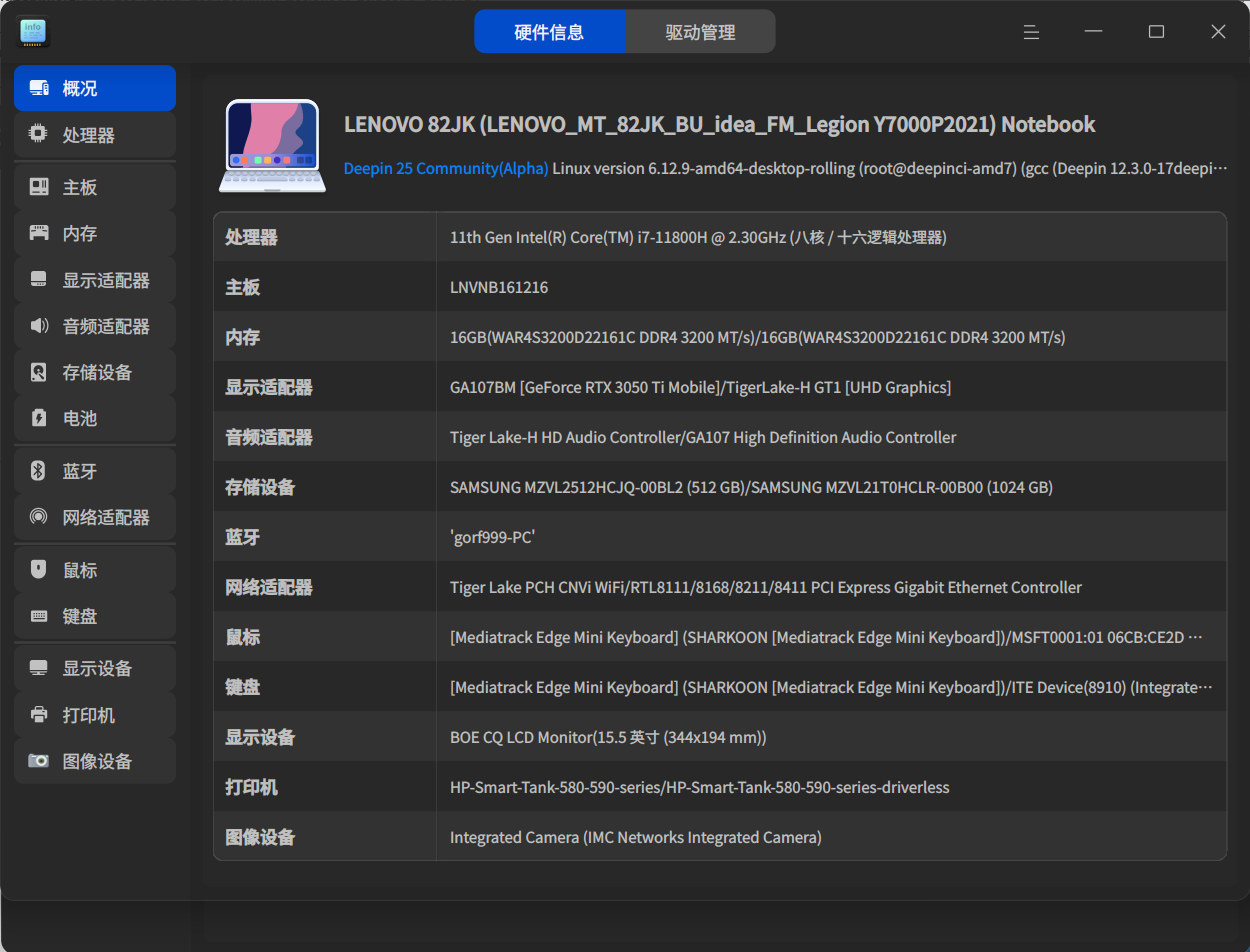Click the 存储设备 label in overview table

tap(260, 487)
